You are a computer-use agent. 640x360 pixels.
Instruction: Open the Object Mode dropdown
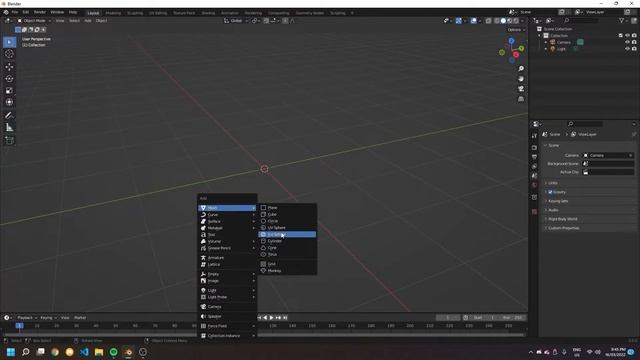click(x=34, y=21)
